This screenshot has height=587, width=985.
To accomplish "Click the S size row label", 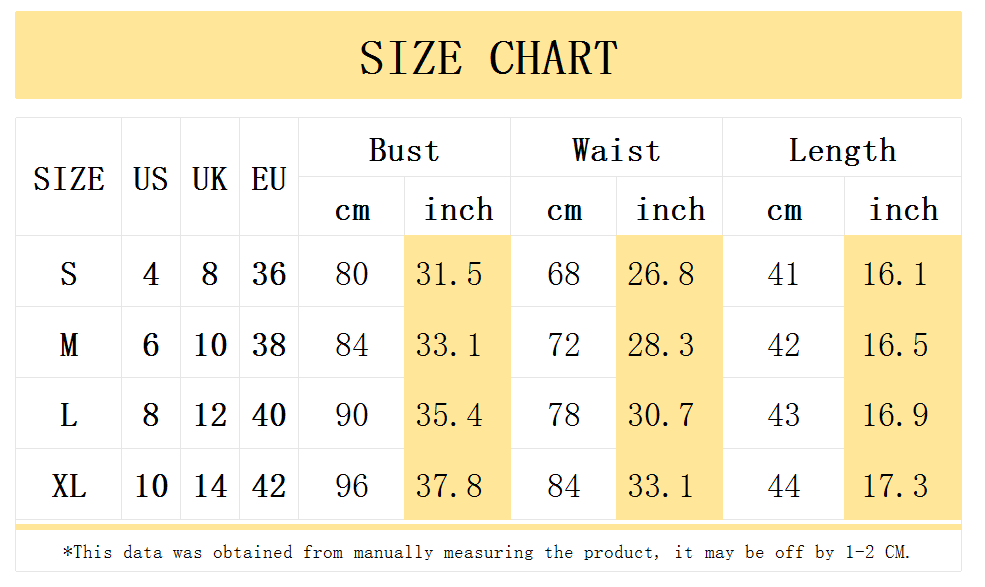I will (68, 272).
